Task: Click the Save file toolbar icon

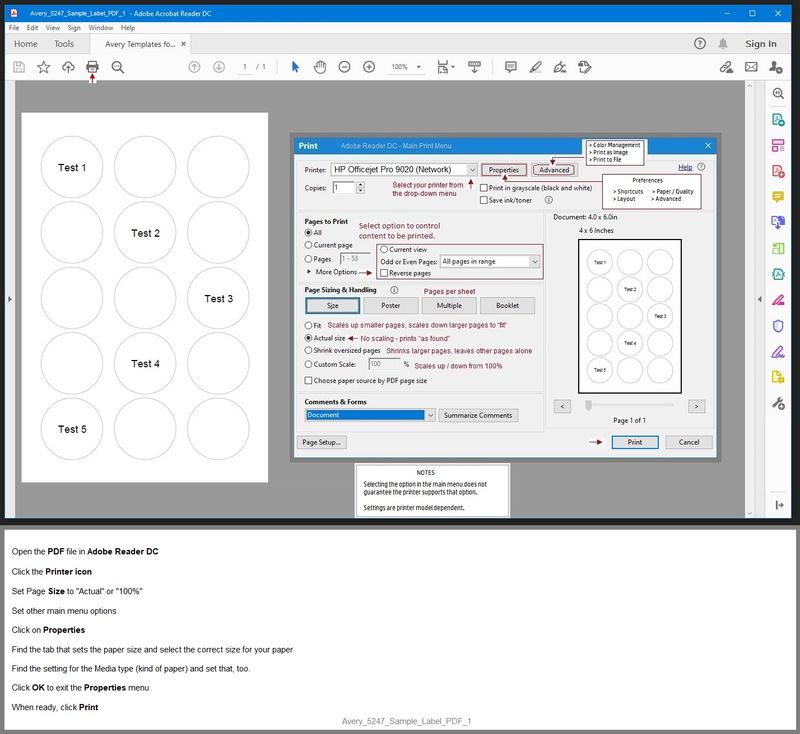Action: [x=19, y=67]
